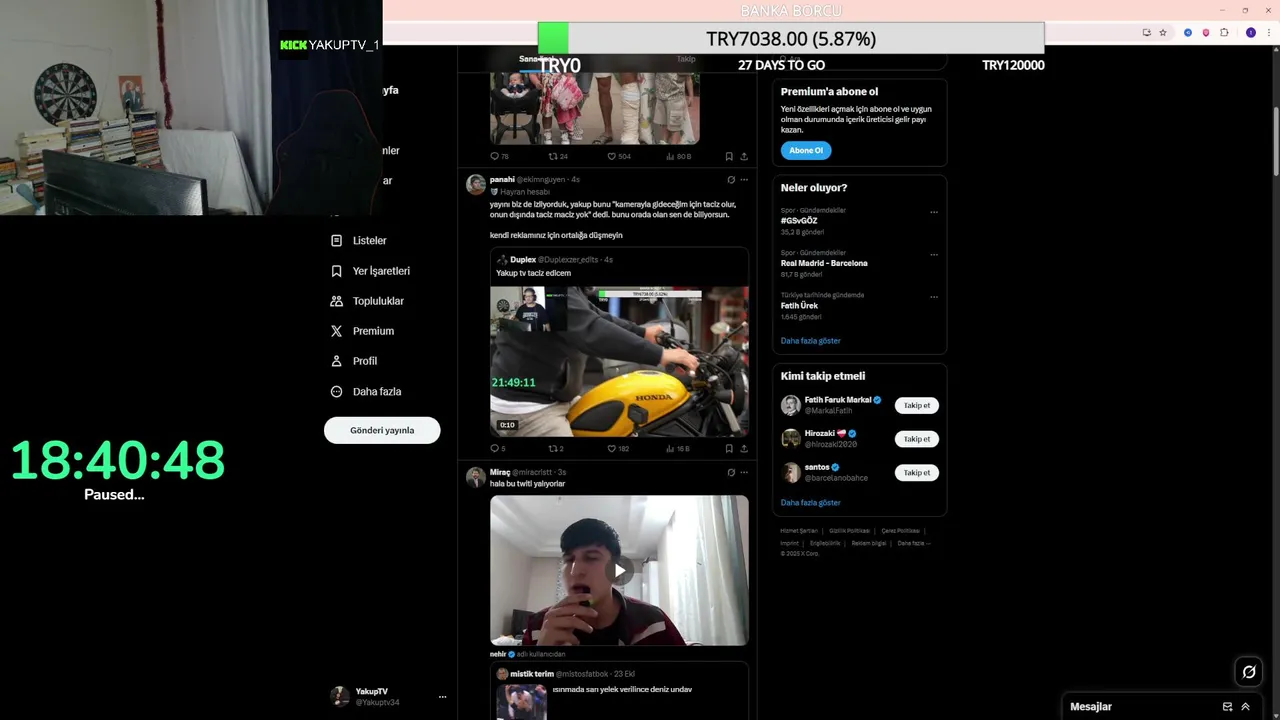Bookmark the top post with 504 likes
The height and width of the screenshot is (720, 1280).
pos(729,157)
